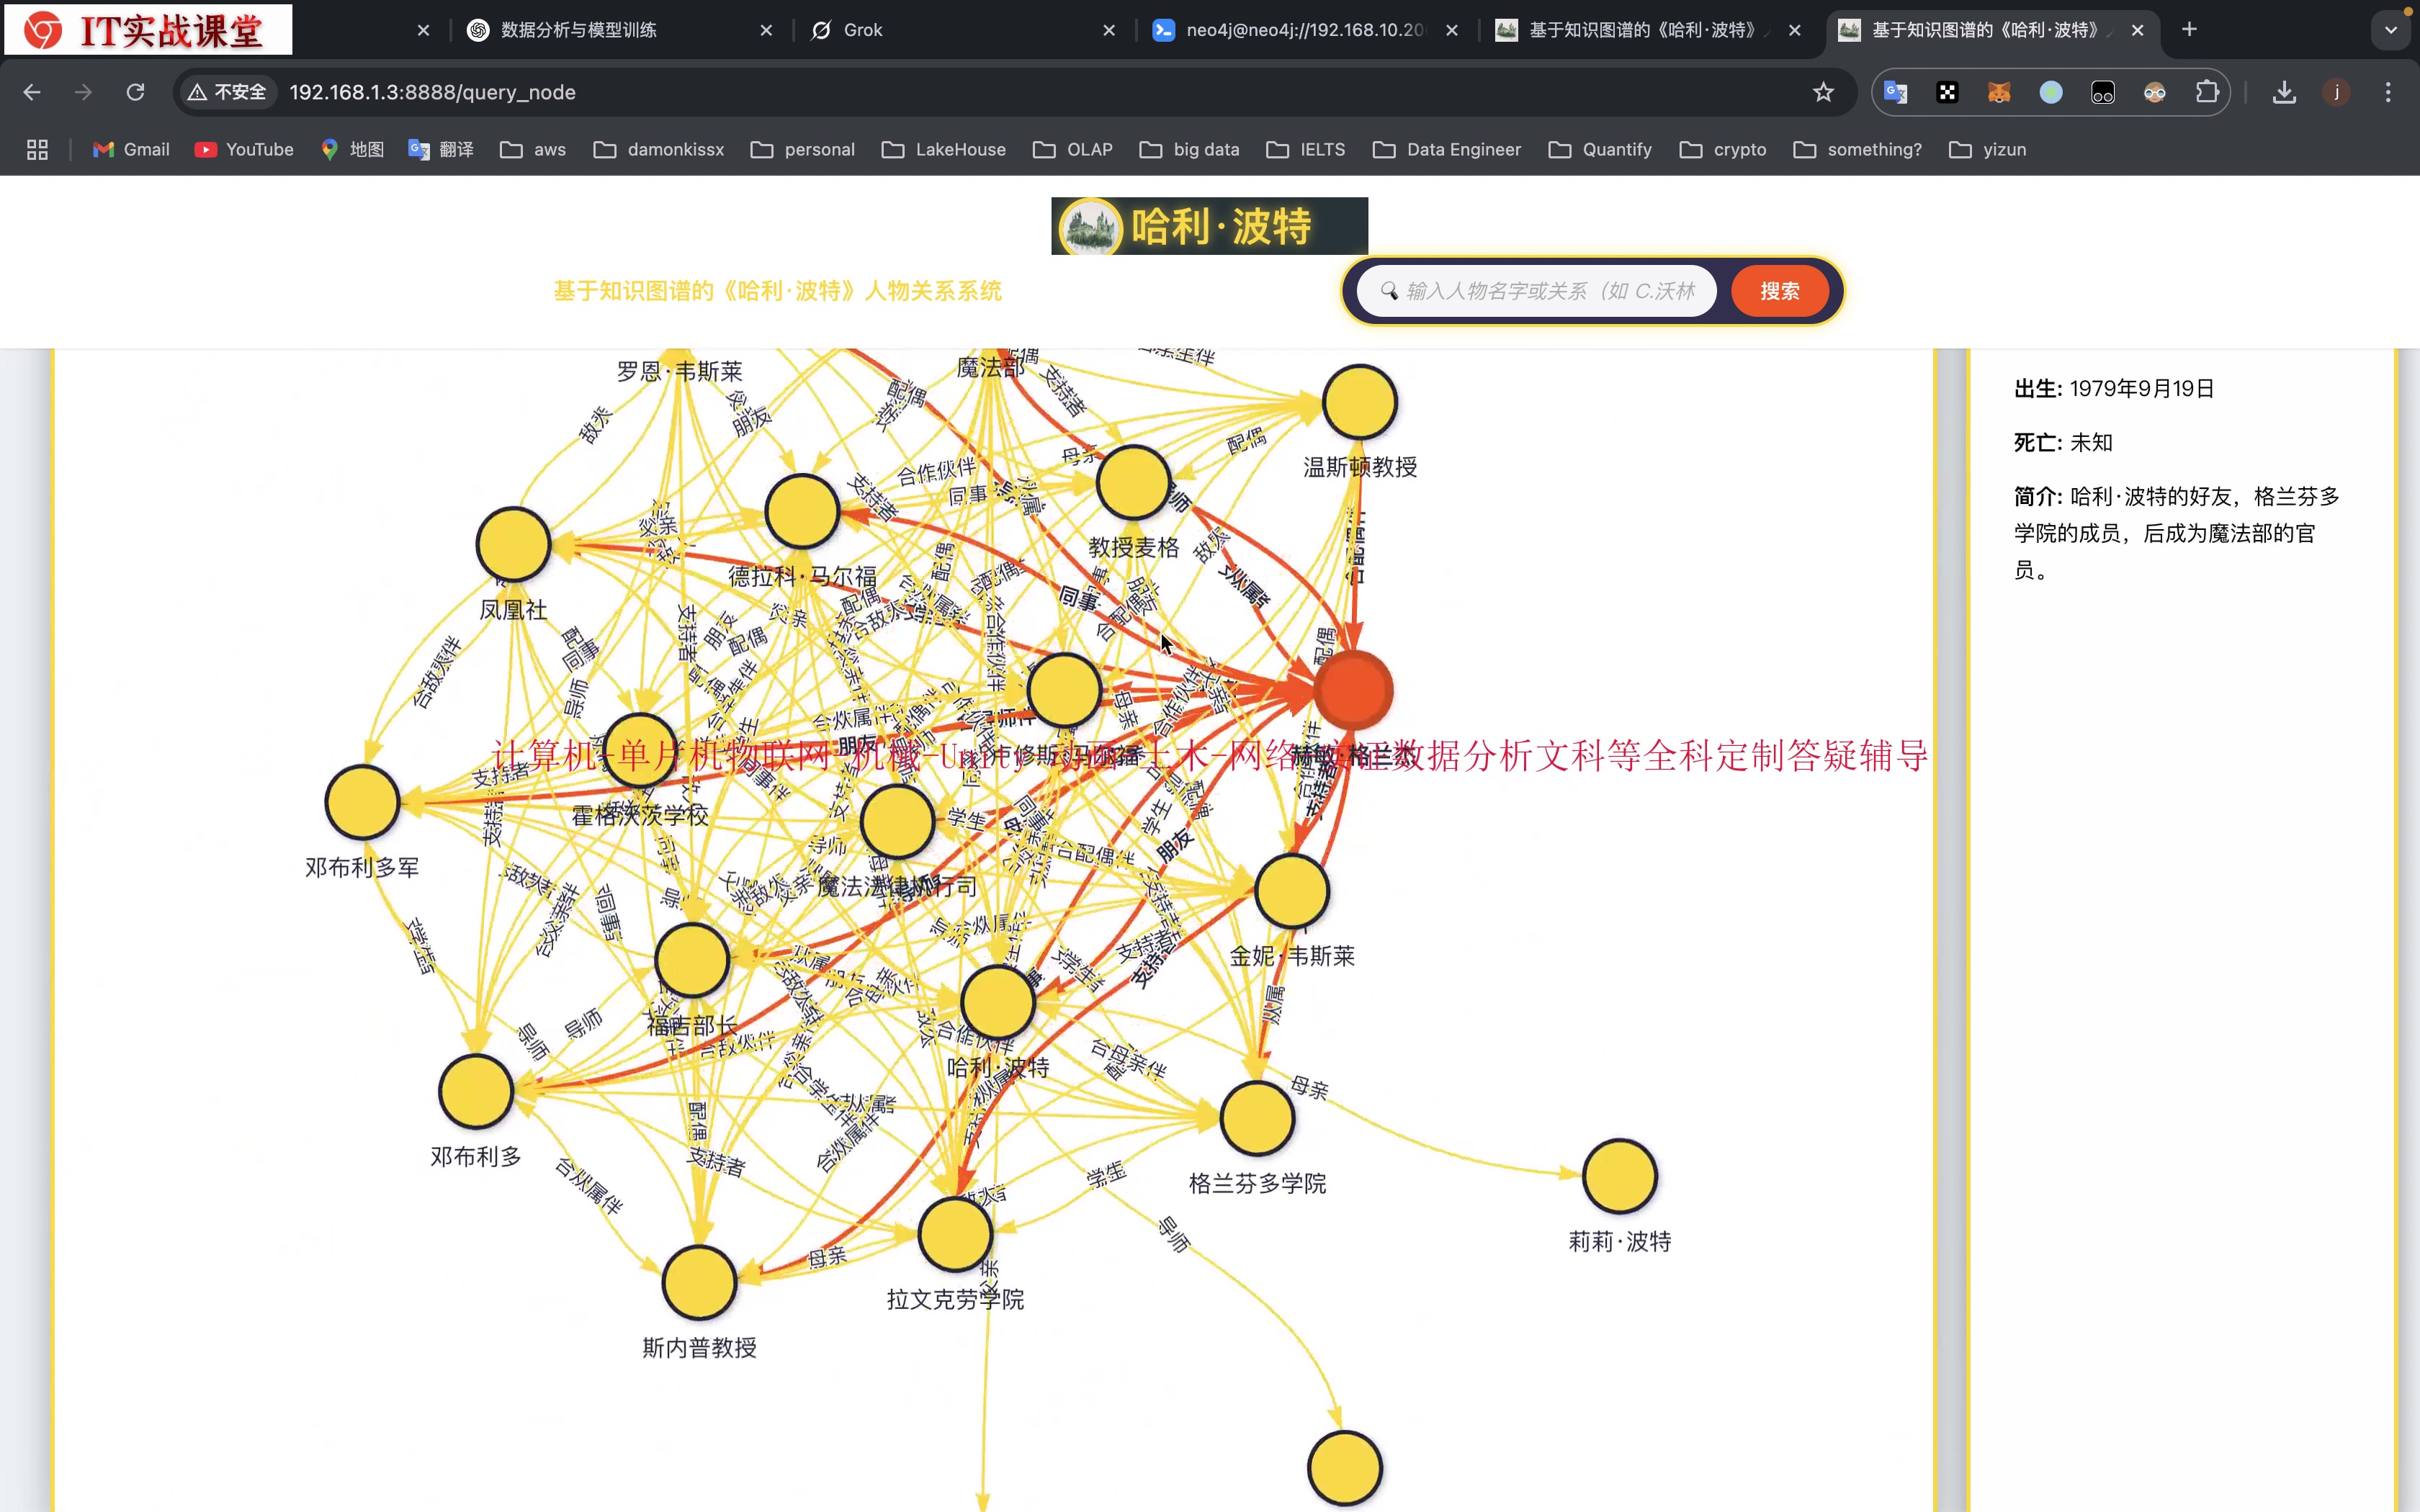Open Chrome three-dot menu
This screenshot has height=1512, width=2420.
click(2388, 92)
